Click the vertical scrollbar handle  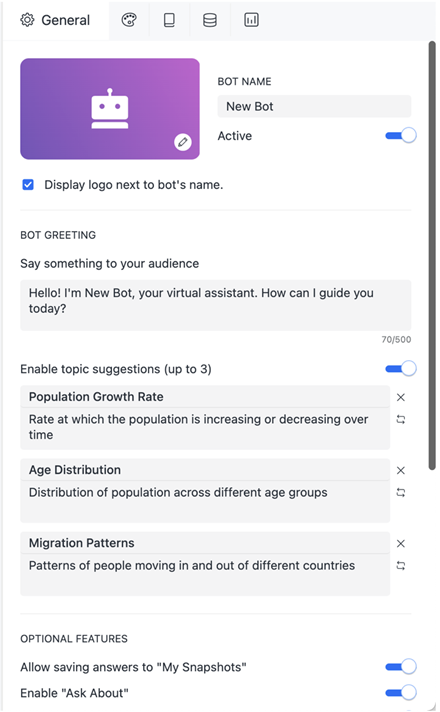432,256
